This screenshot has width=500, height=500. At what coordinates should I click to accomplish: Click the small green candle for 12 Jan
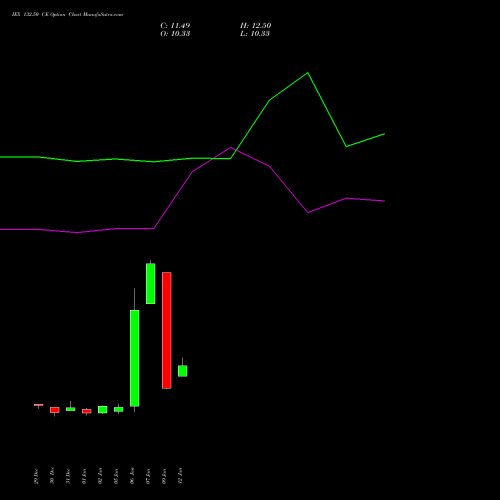tap(183, 371)
